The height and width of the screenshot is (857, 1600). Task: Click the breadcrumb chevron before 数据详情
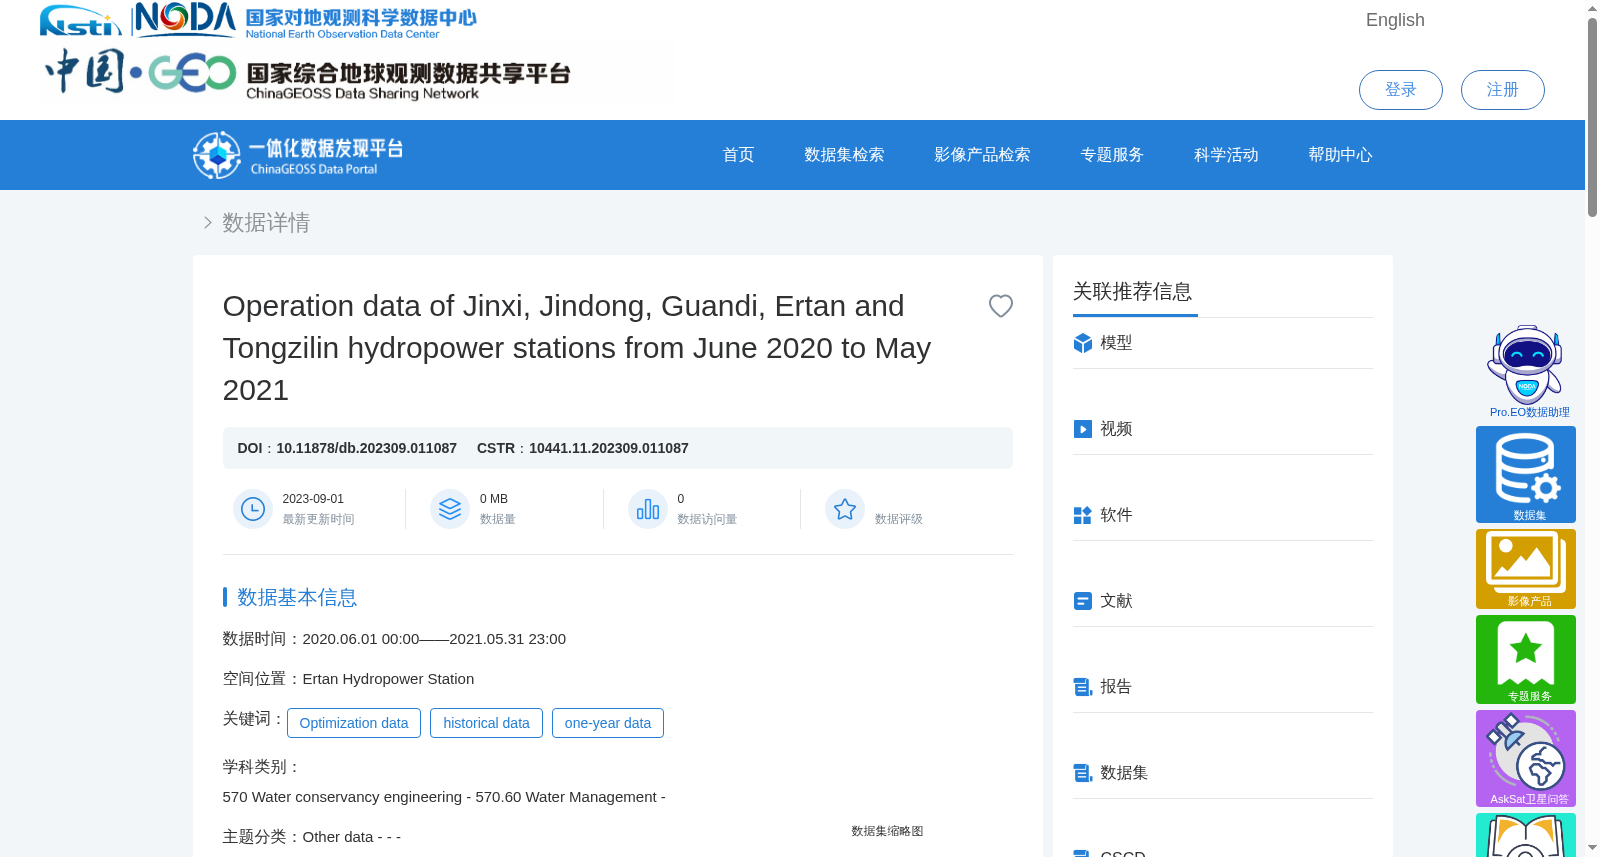tap(207, 222)
